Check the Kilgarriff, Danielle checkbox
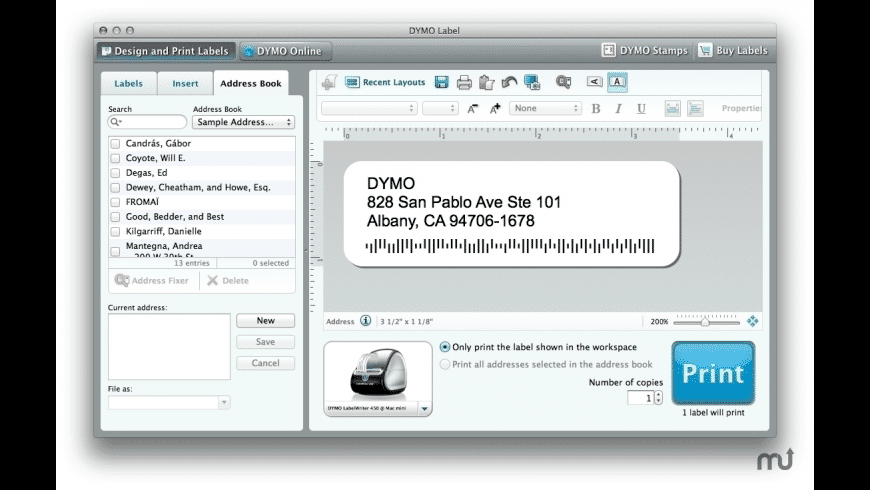 [x=115, y=231]
